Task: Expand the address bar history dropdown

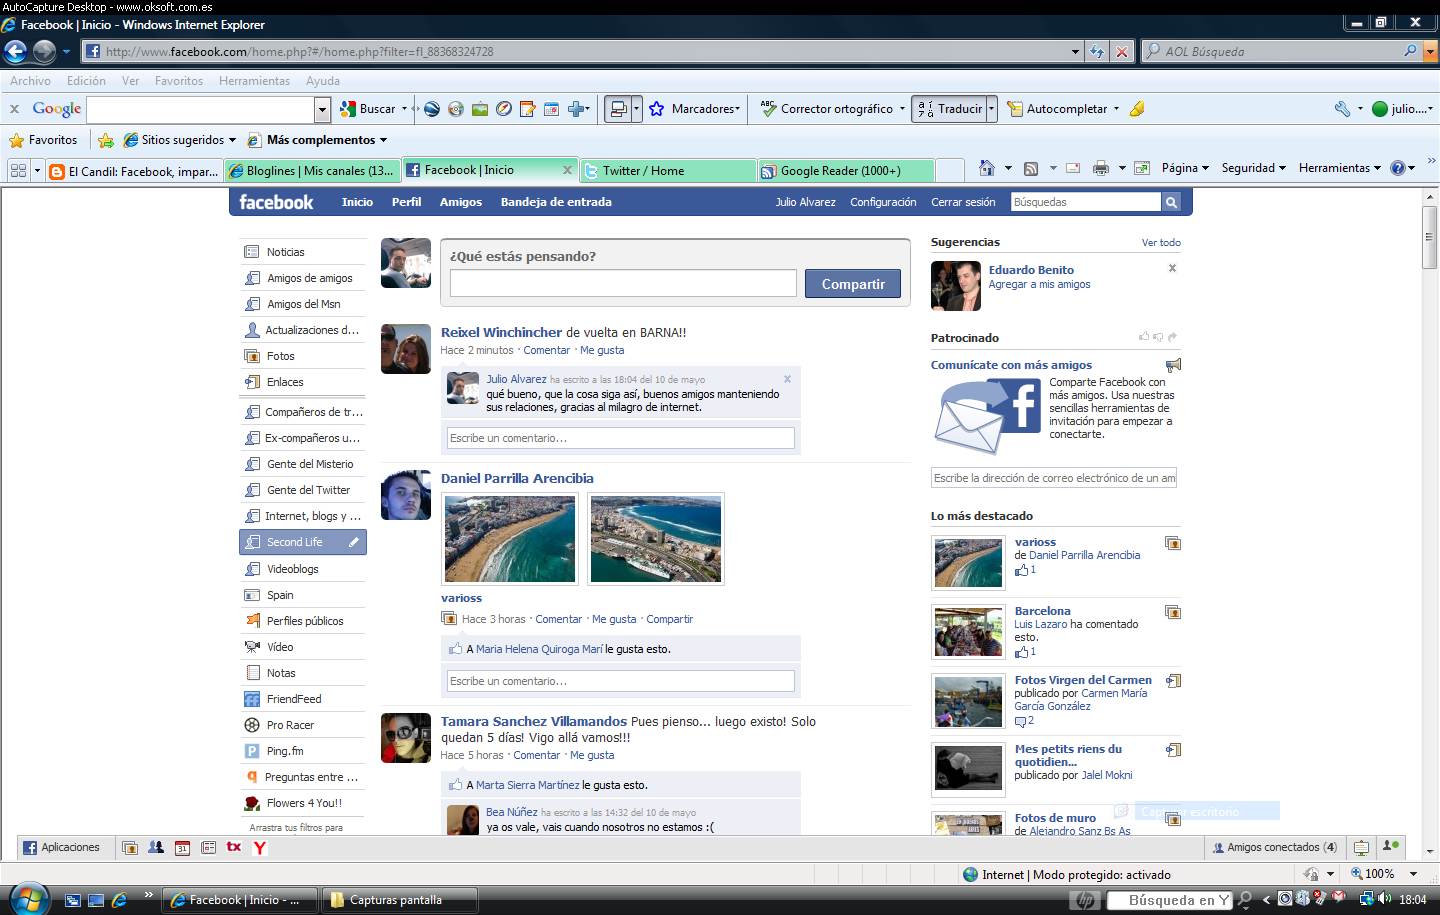Action: pos(1073,51)
